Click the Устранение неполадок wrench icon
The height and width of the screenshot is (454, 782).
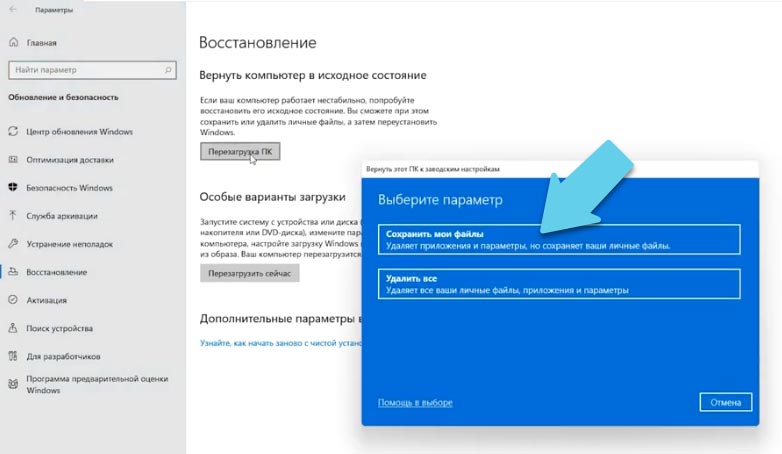click(13, 243)
